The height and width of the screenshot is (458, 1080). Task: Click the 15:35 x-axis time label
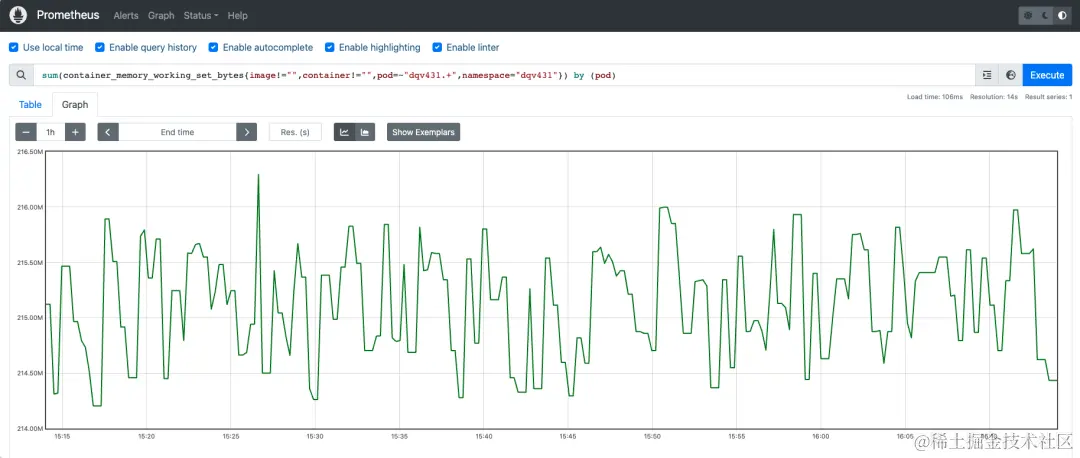pyautogui.click(x=399, y=436)
